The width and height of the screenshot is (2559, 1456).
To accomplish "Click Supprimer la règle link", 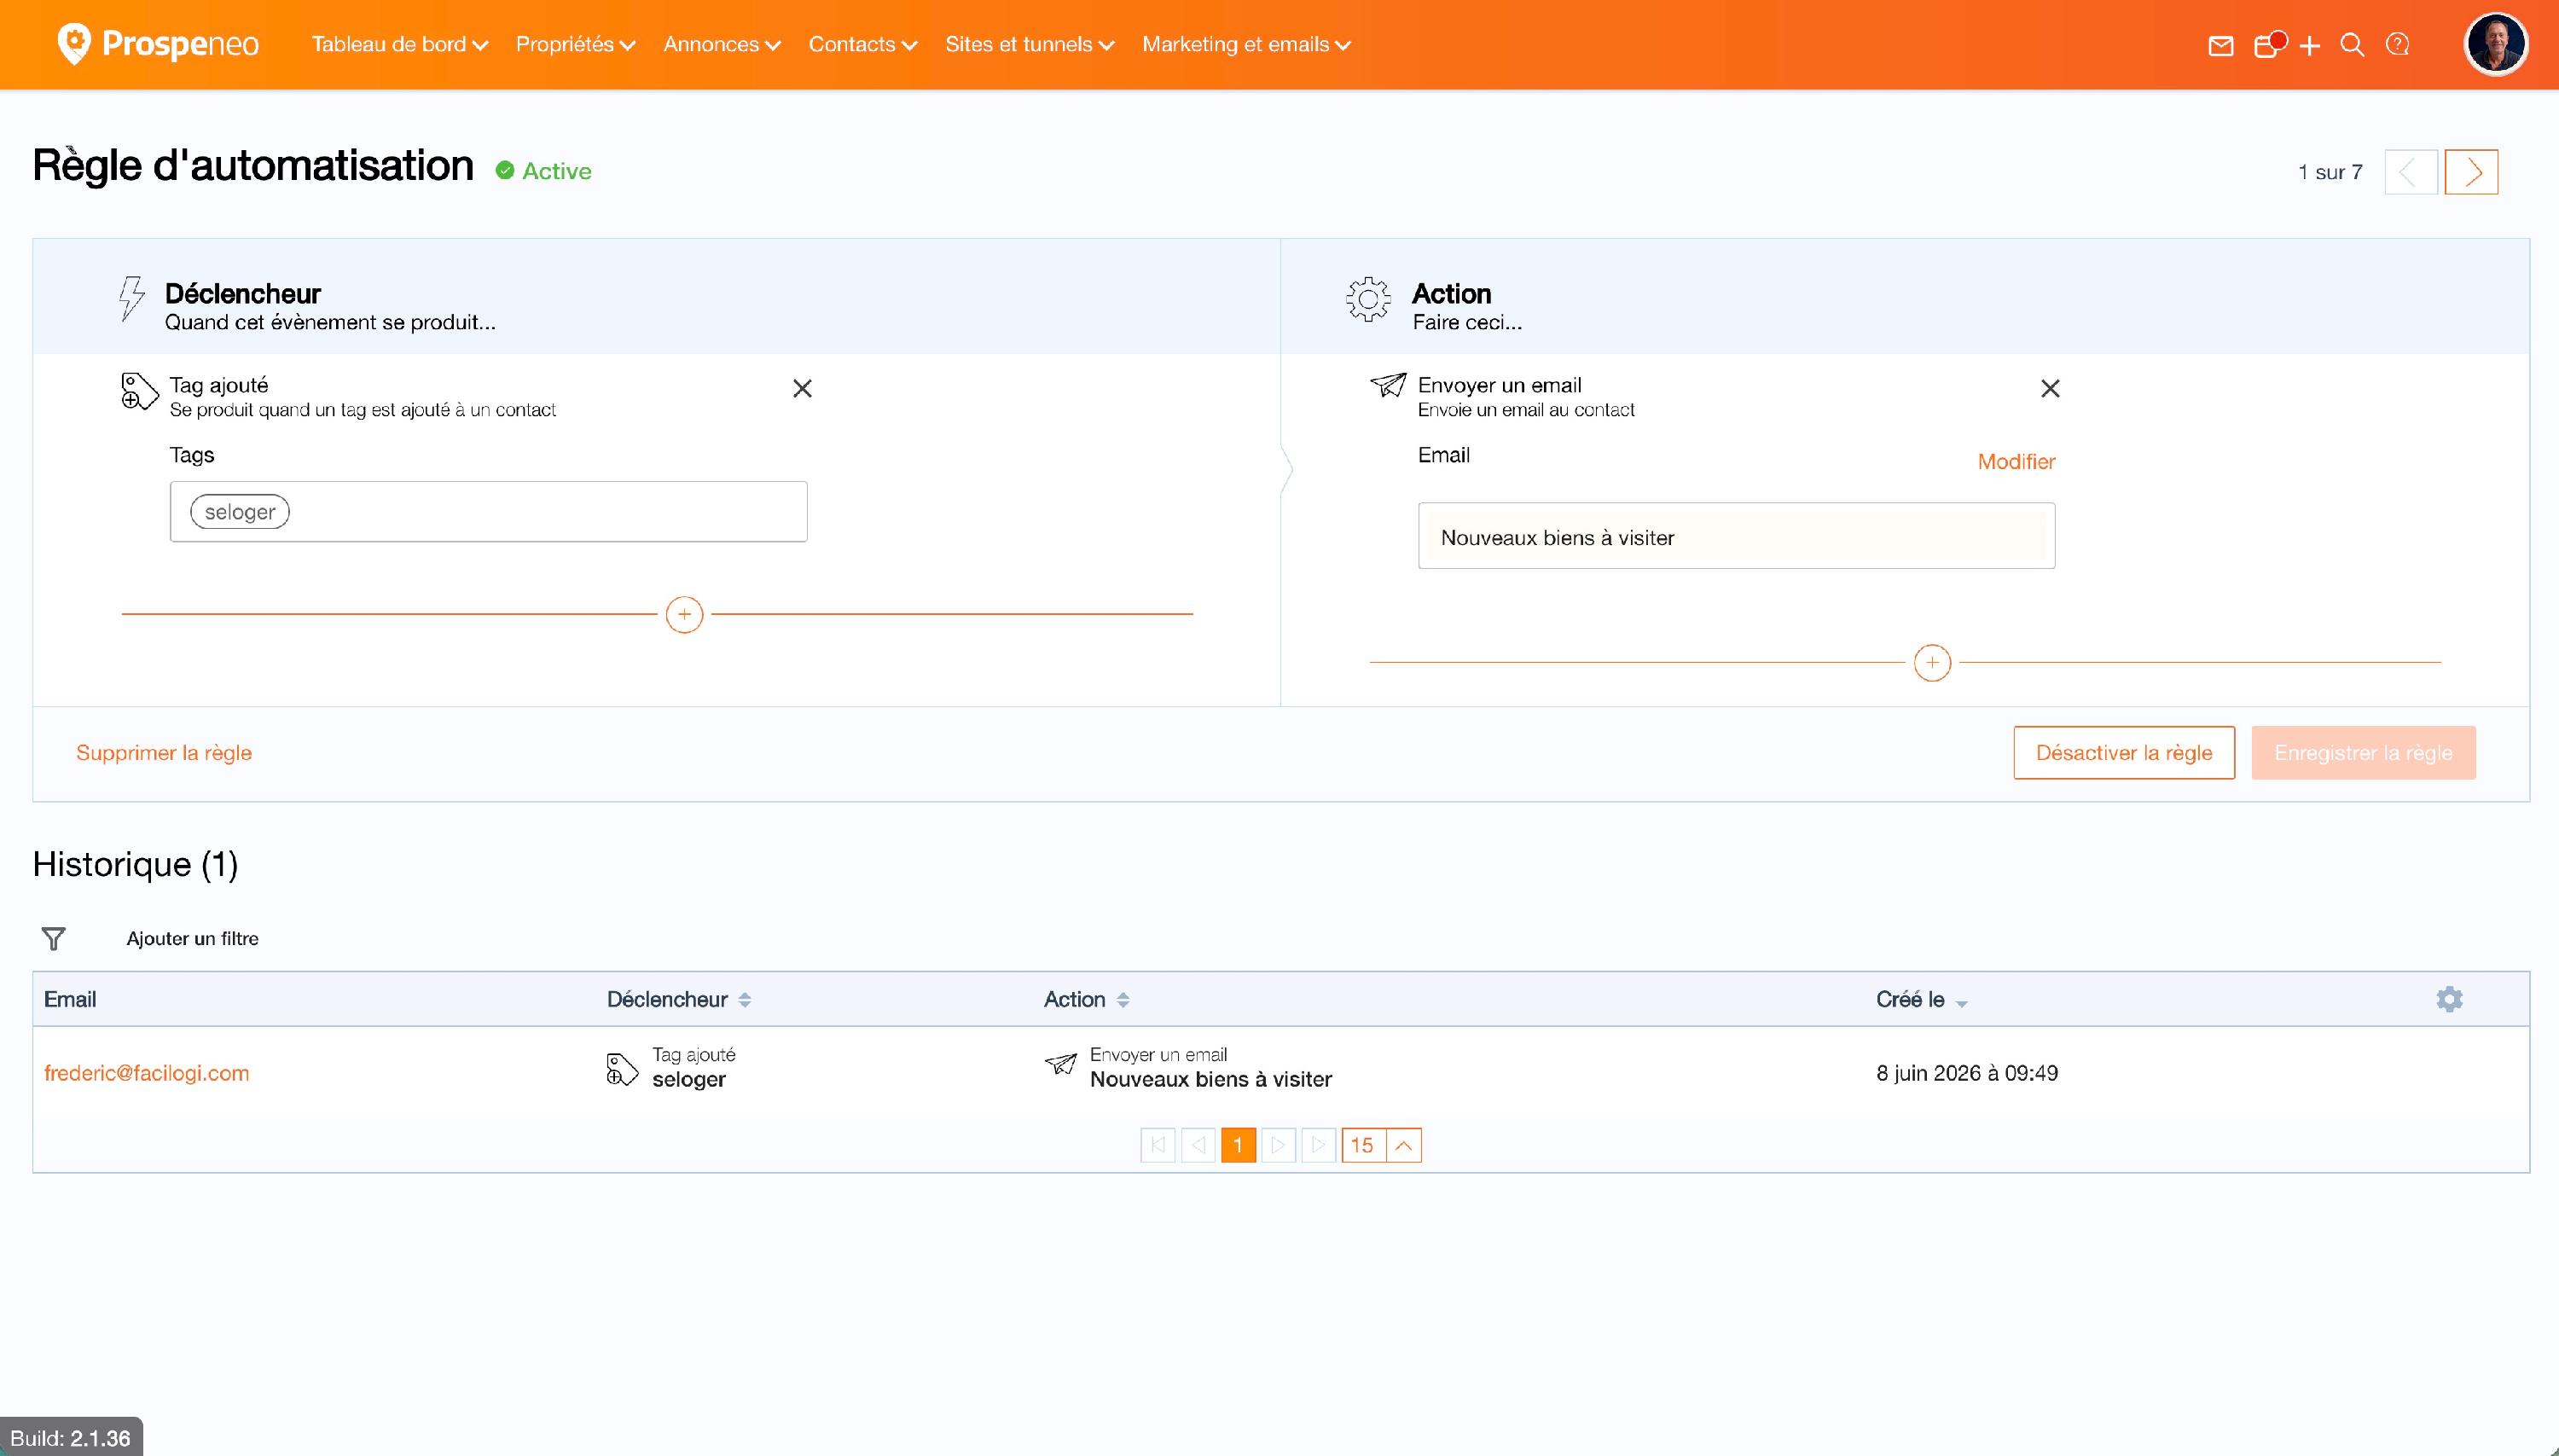I will click(x=164, y=753).
